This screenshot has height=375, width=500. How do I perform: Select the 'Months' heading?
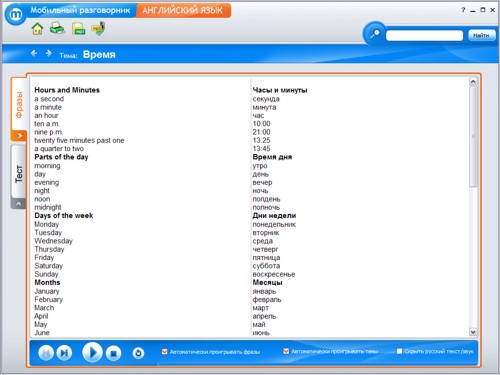point(47,283)
